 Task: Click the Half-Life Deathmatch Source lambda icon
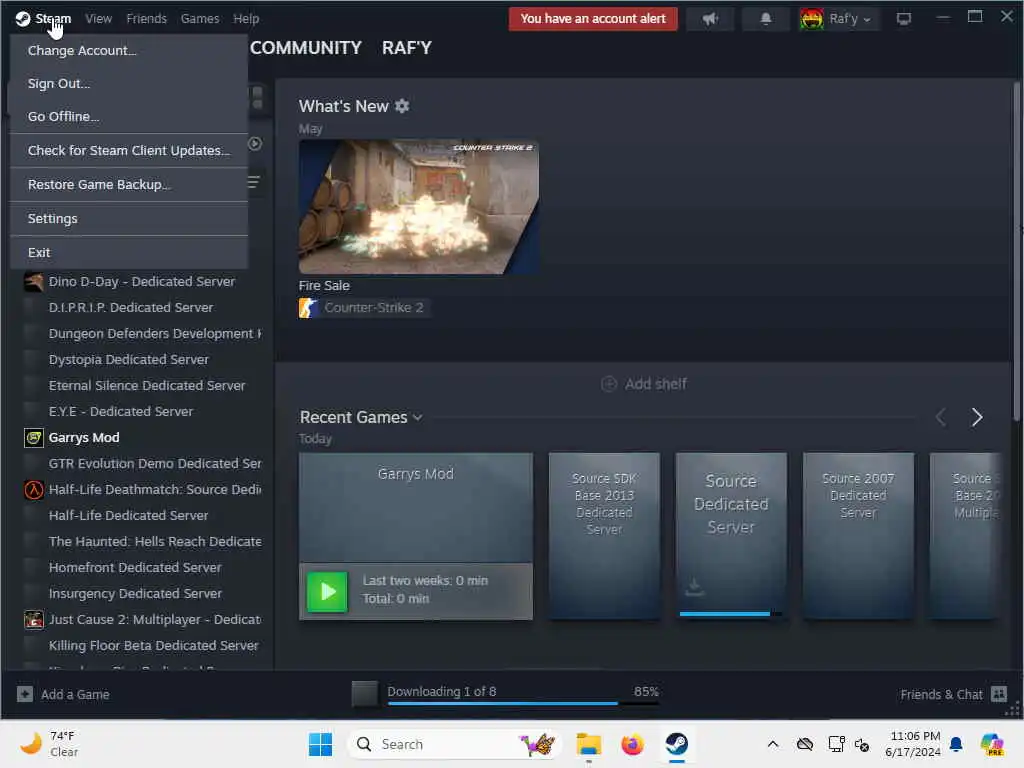point(34,490)
